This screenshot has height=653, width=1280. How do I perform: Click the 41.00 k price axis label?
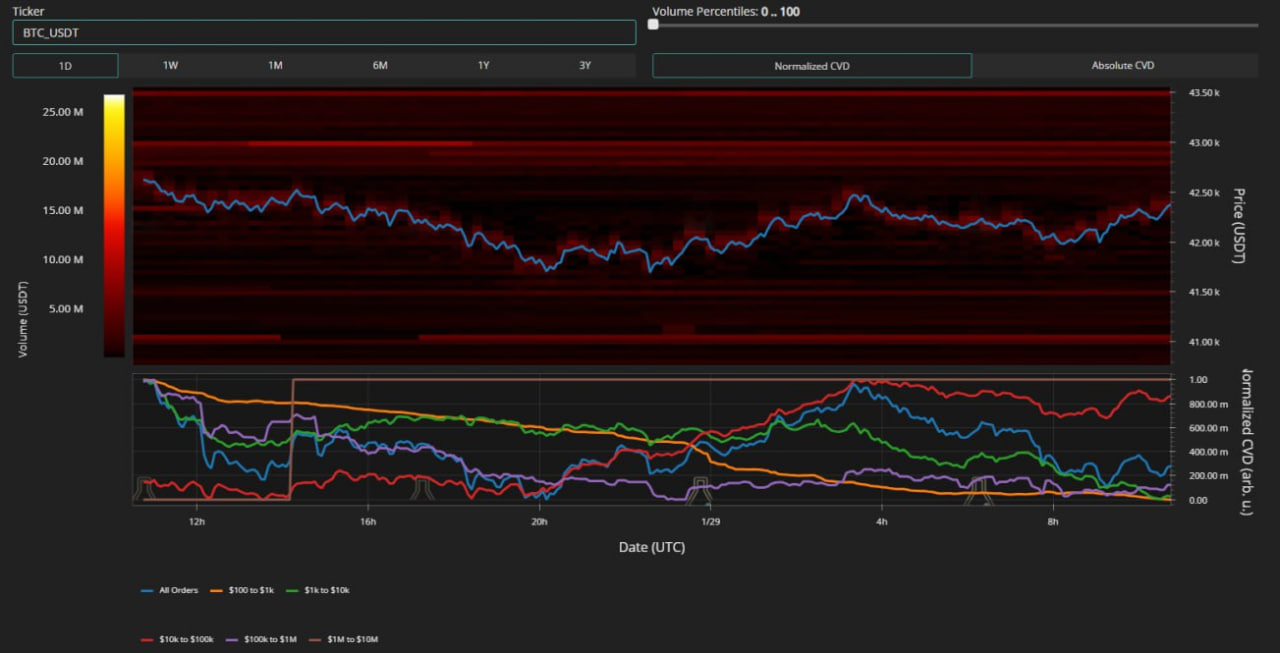[x=1203, y=342]
